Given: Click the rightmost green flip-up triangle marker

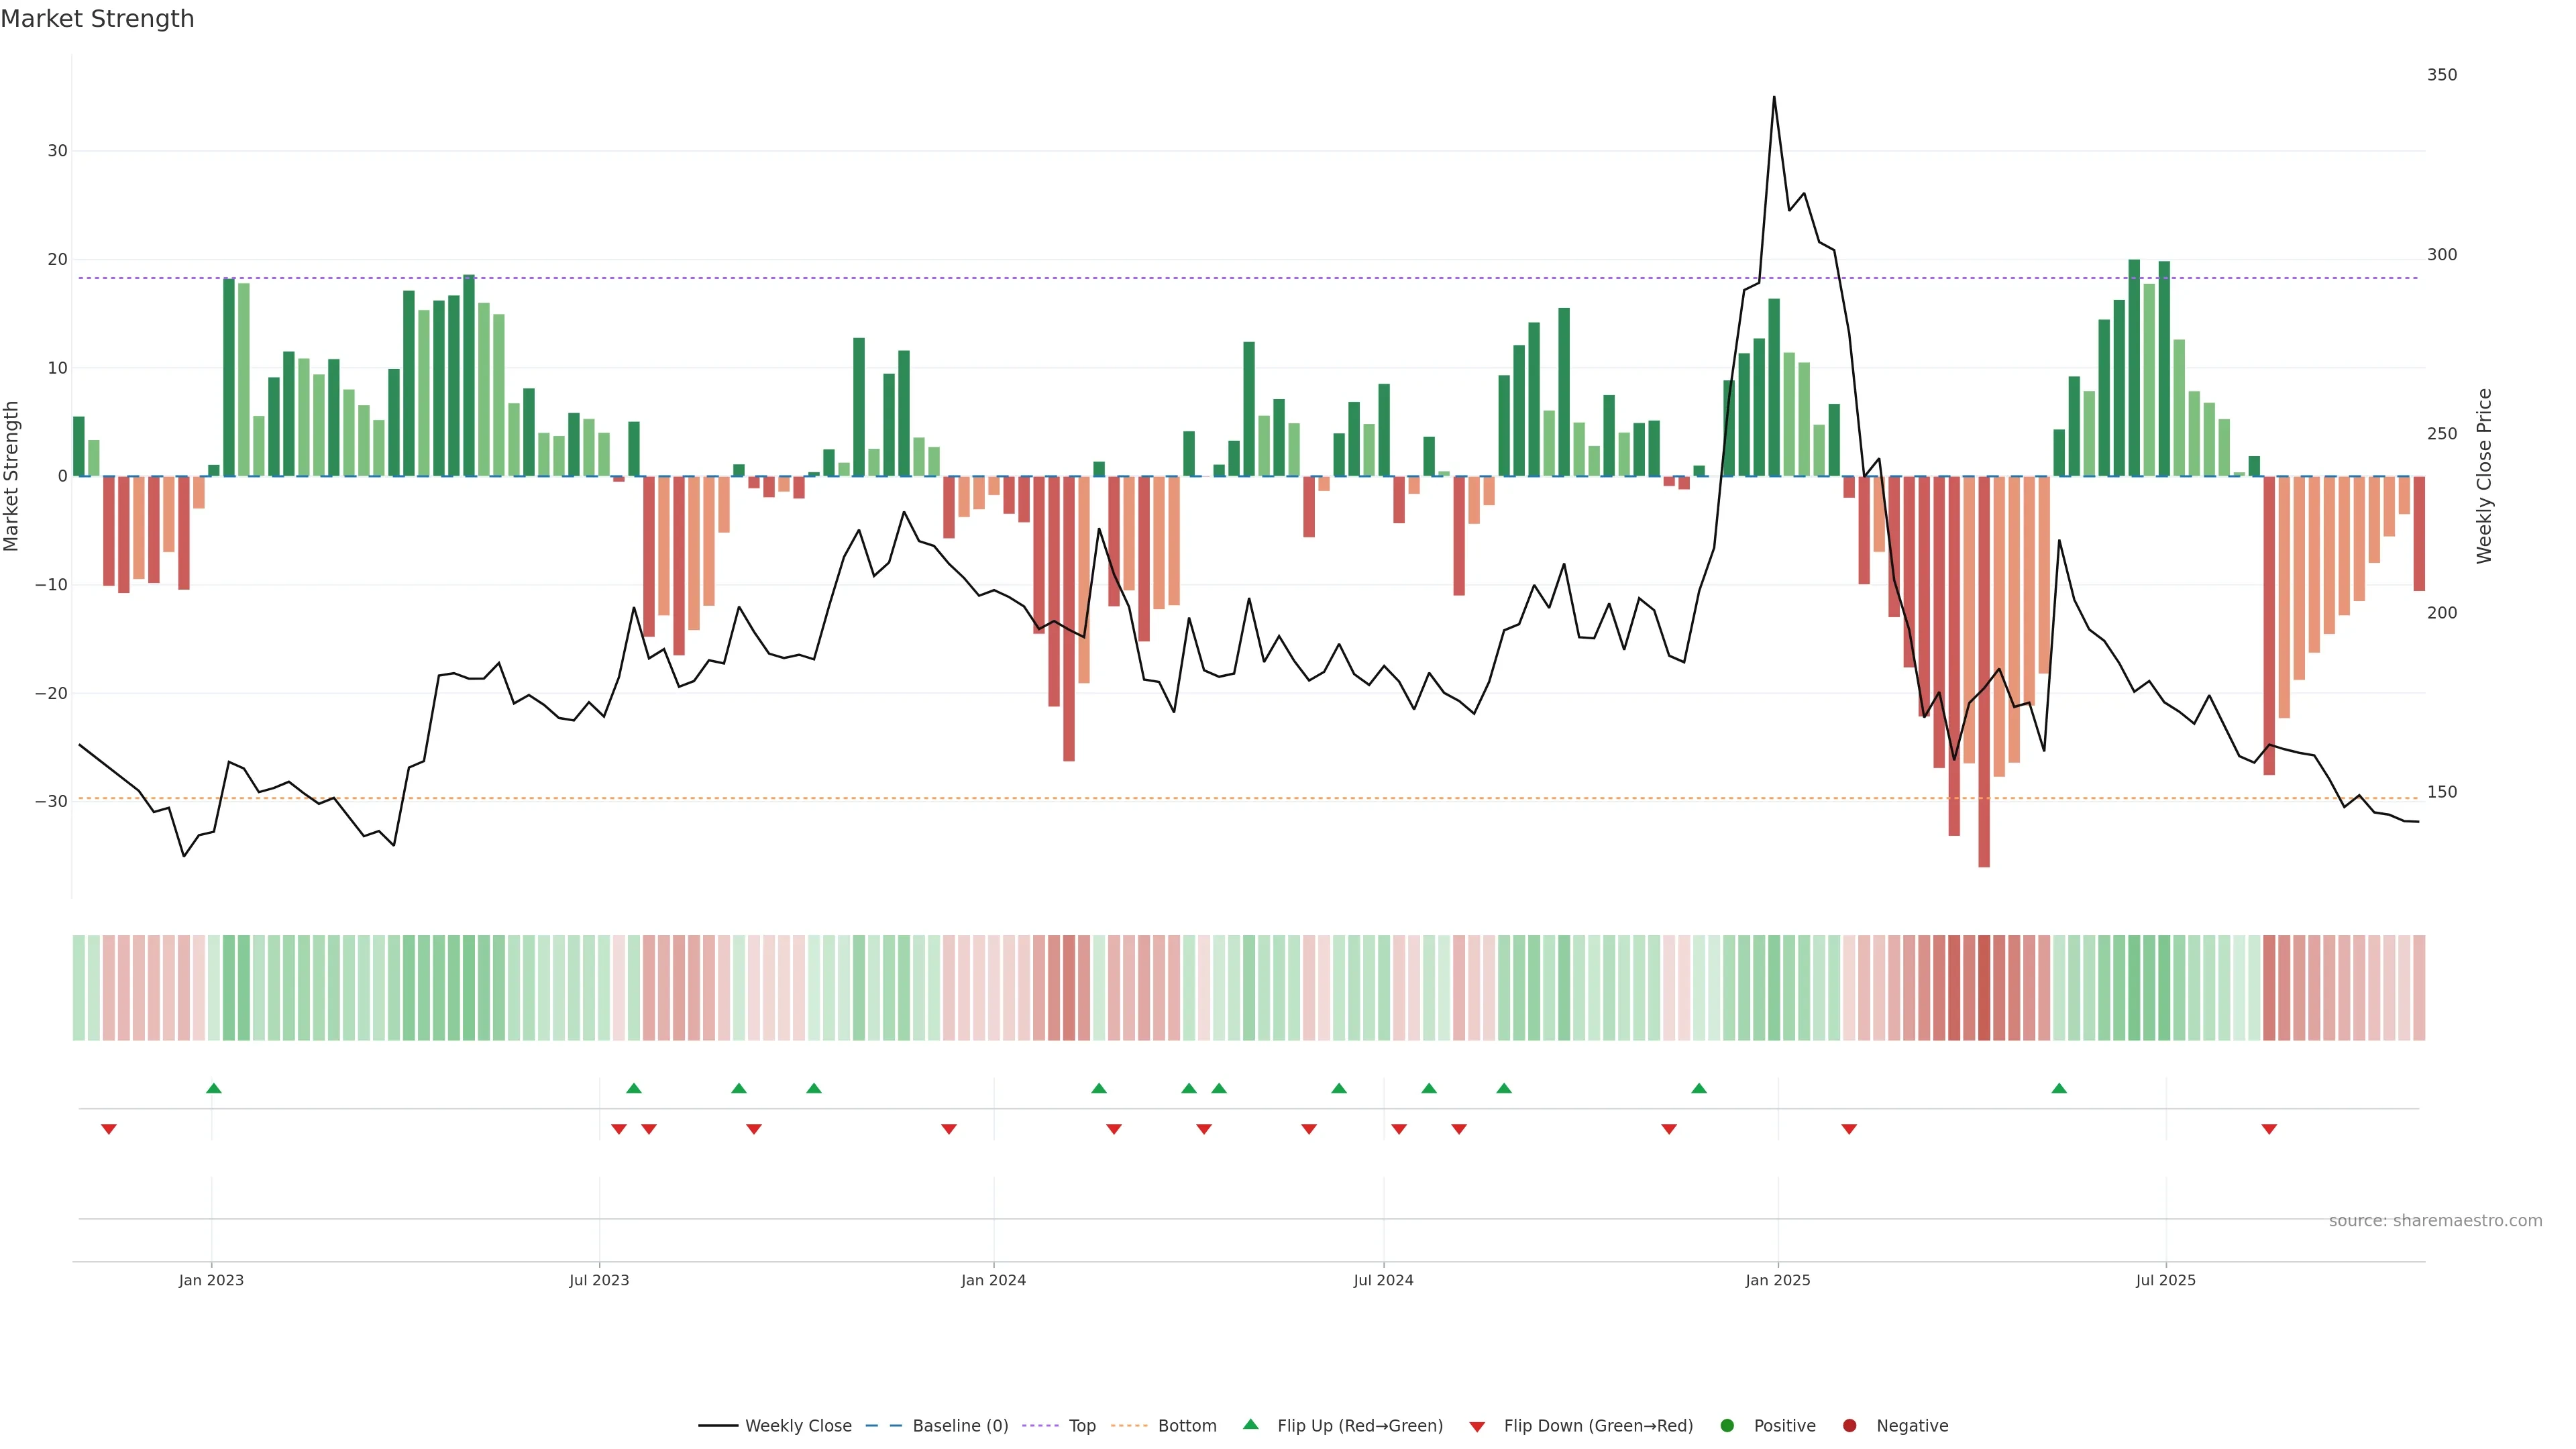Looking at the screenshot, I should pos(2059,1088).
